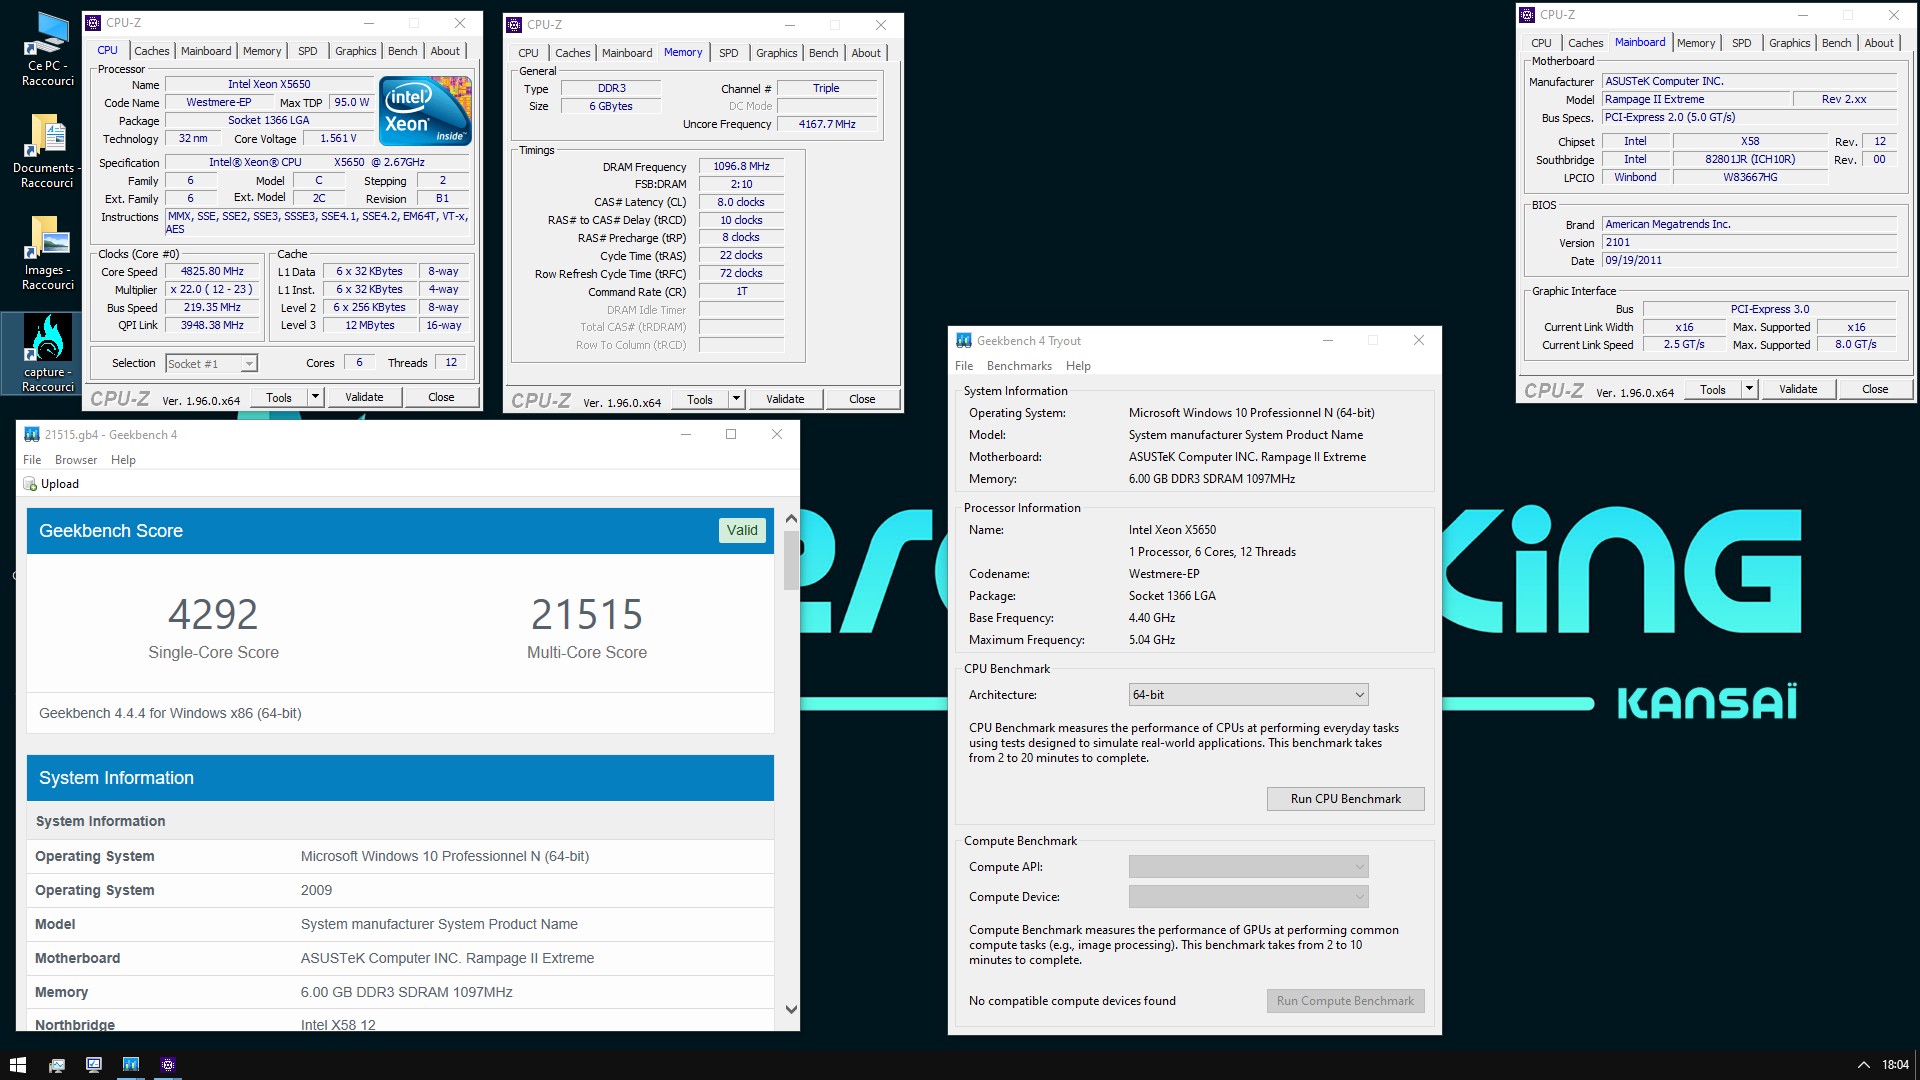
Task: Click the Intel Xeon inside logo
Action: [x=425, y=111]
